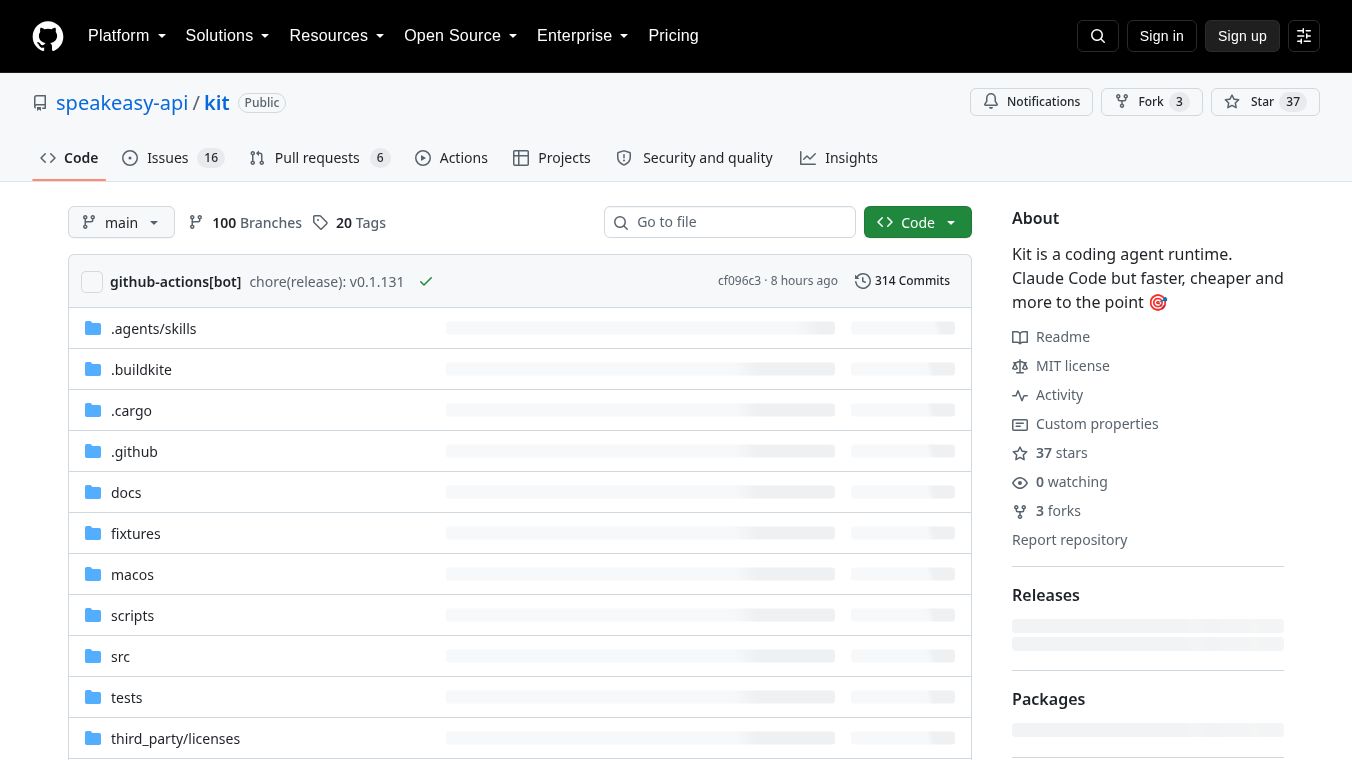
Task: Open the green Code dropdown button
Action: click(918, 222)
